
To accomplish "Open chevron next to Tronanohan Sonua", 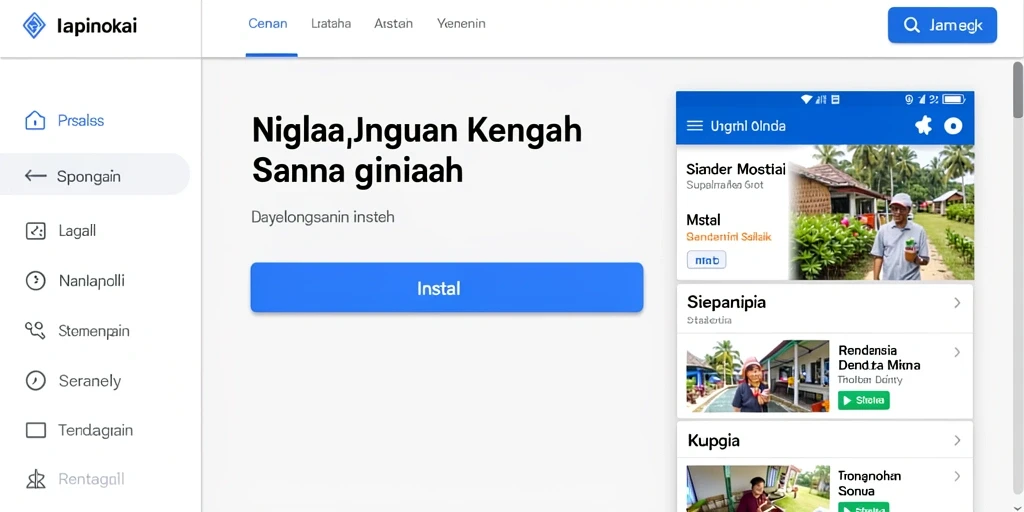I will click(957, 477).
